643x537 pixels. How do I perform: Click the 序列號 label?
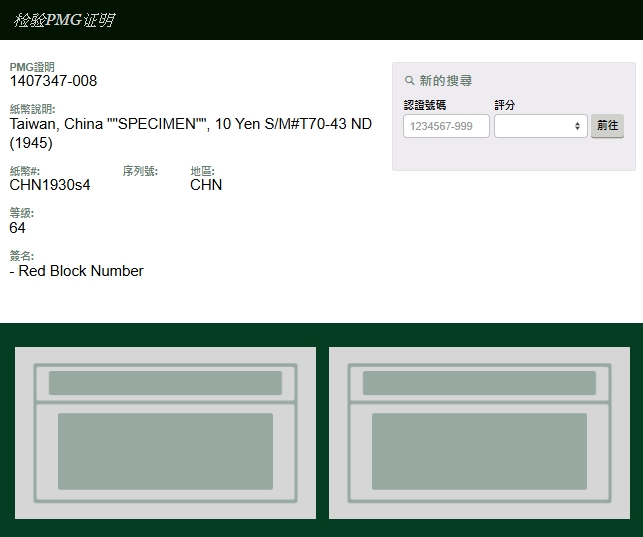[x=140, y=171]
